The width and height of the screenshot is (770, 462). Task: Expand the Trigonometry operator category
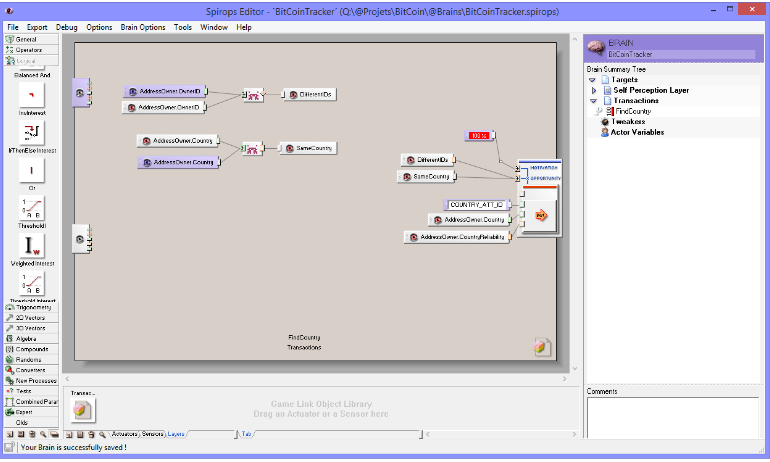pos(31,307)
